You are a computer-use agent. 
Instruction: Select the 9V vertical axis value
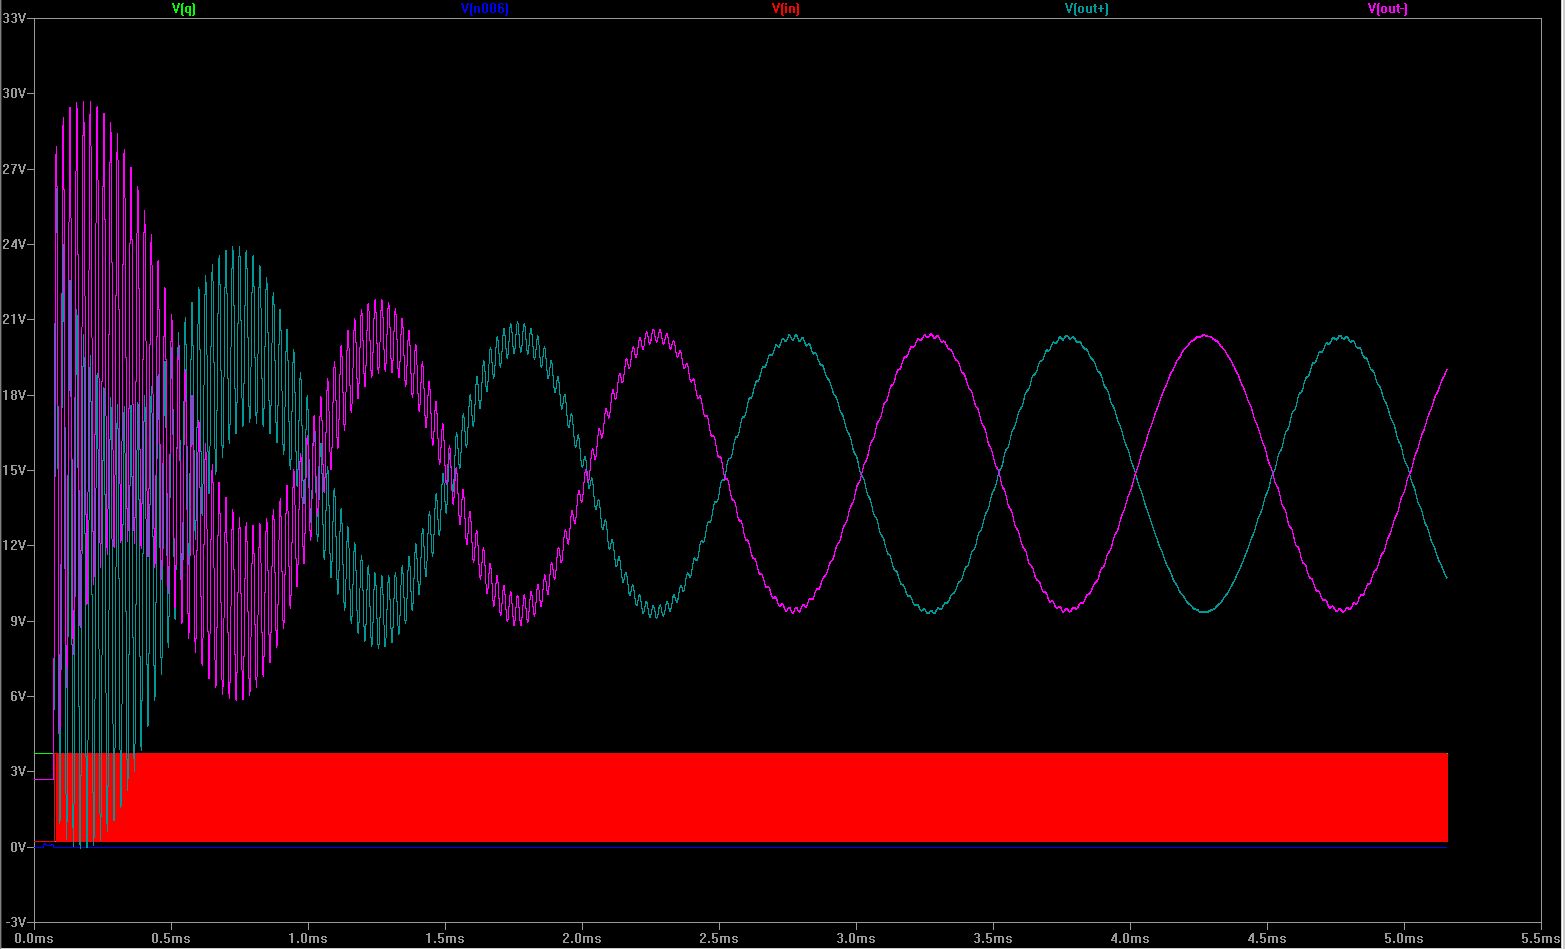pos(17,621)
